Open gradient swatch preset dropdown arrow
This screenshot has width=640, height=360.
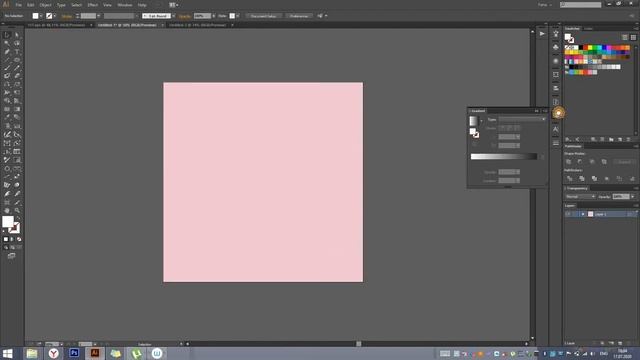[x=481, y=121]
